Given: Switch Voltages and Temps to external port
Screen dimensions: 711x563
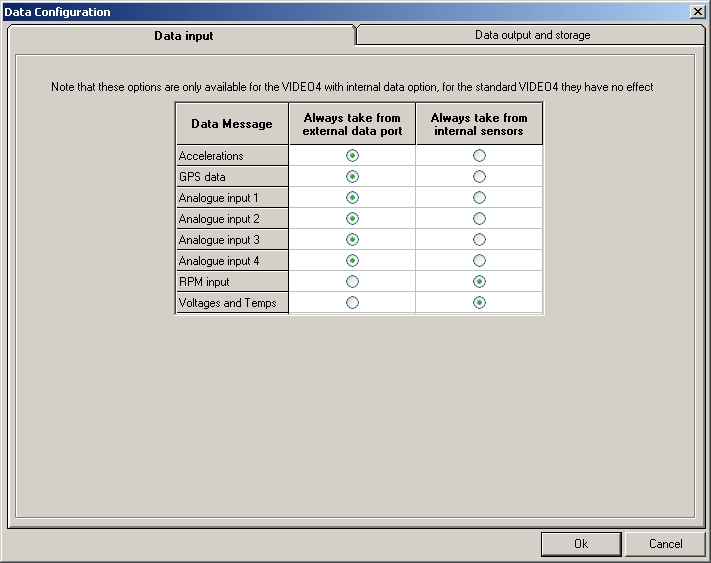Looking at the screenshot, I should tap(352, 303).
